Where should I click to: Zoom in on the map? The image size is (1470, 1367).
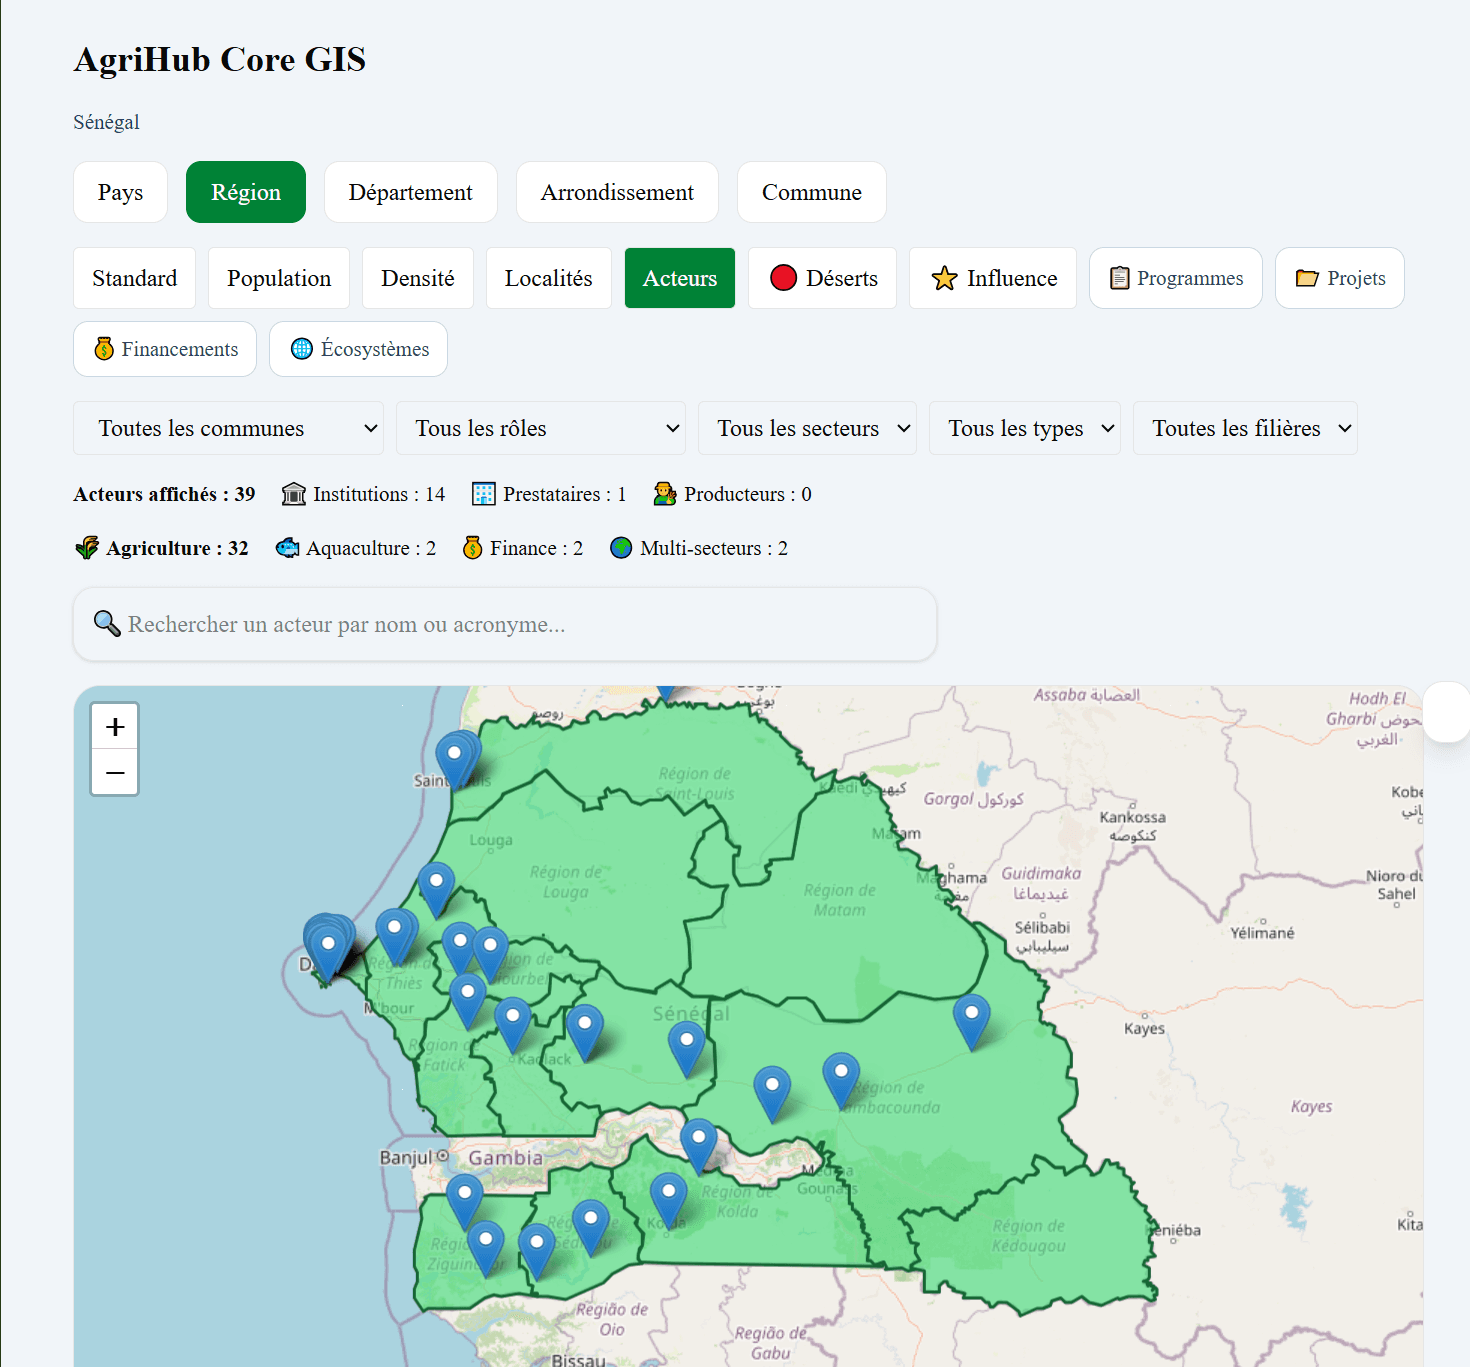pos(115,726)
